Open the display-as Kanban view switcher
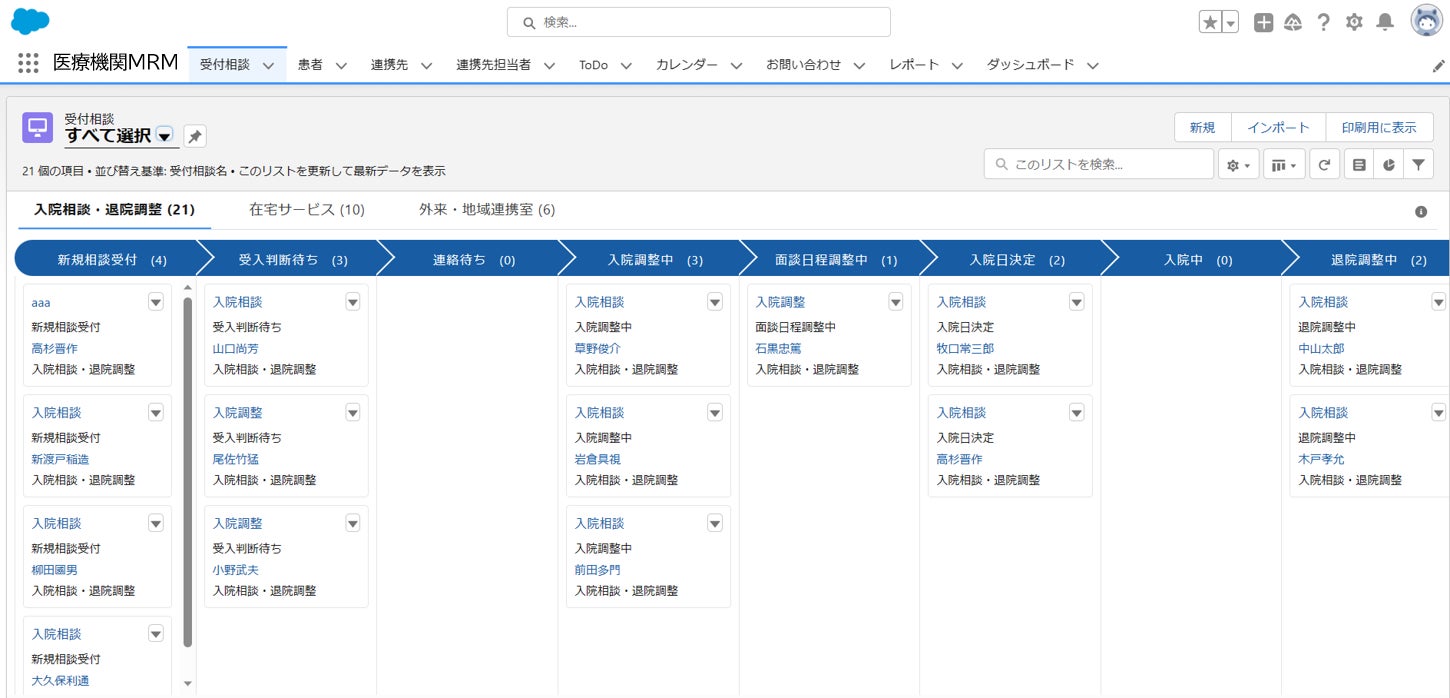Viewport: 1450px width, 698px height. pos(1284,164)
